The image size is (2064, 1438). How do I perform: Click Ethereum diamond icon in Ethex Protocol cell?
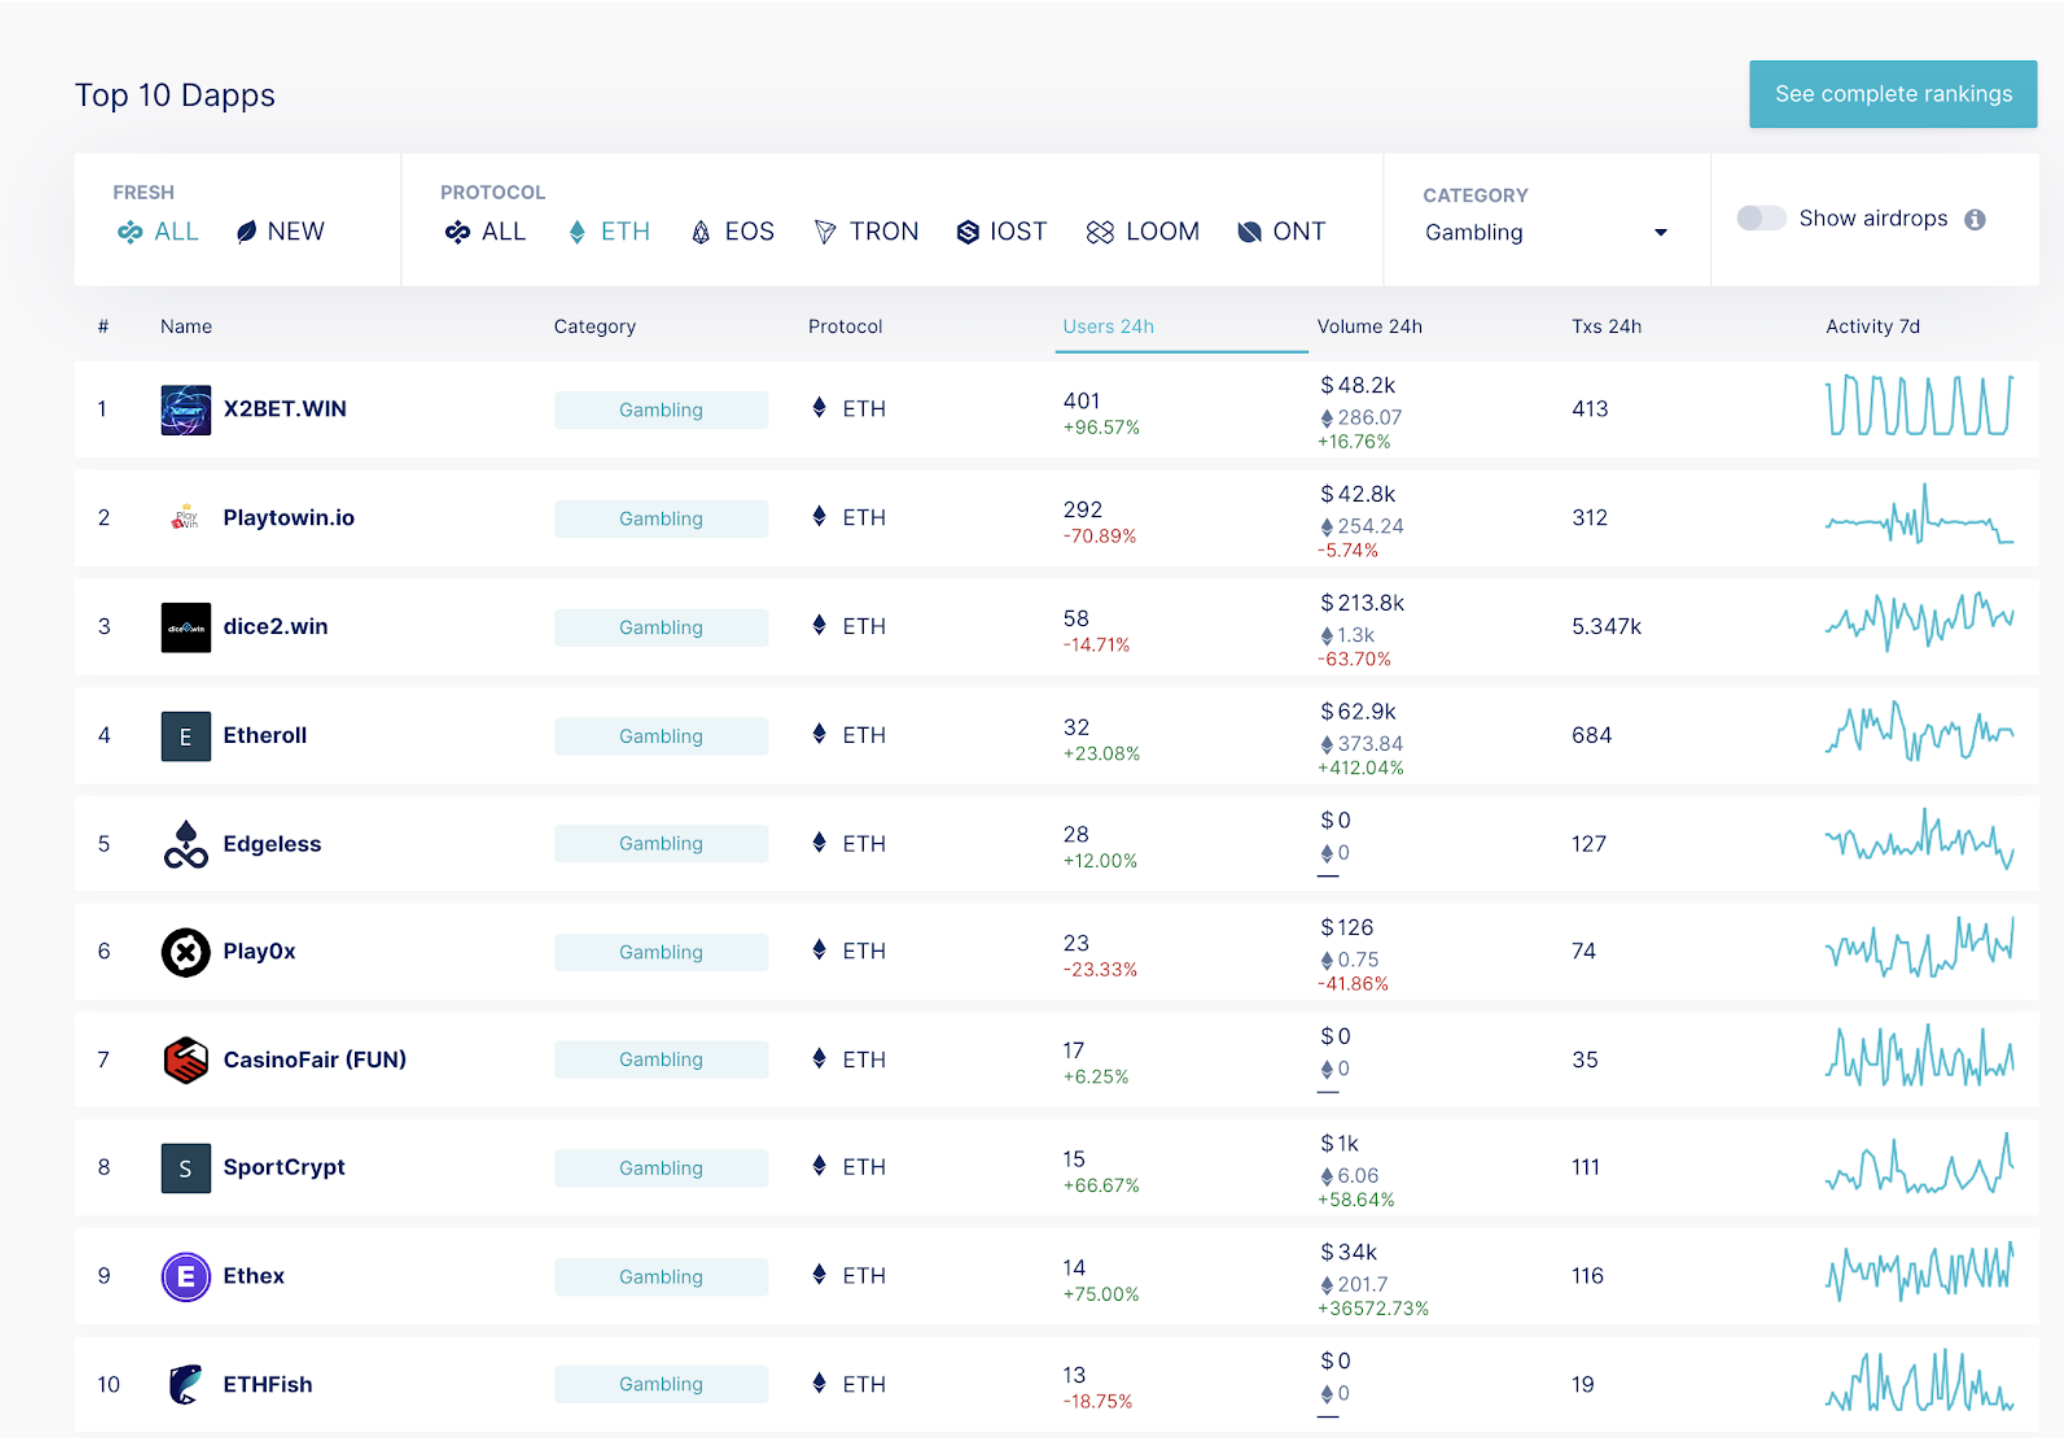[819, 1275]
